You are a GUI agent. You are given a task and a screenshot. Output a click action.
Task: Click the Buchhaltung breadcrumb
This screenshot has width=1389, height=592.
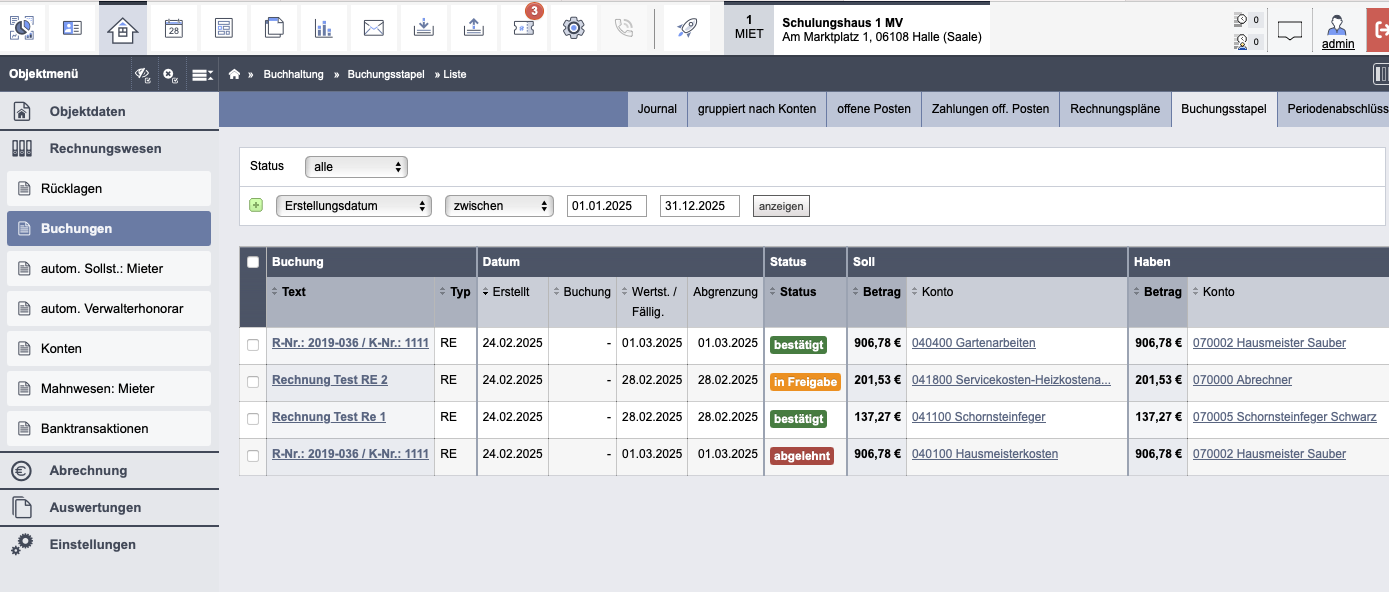click(x=294, y=74)
